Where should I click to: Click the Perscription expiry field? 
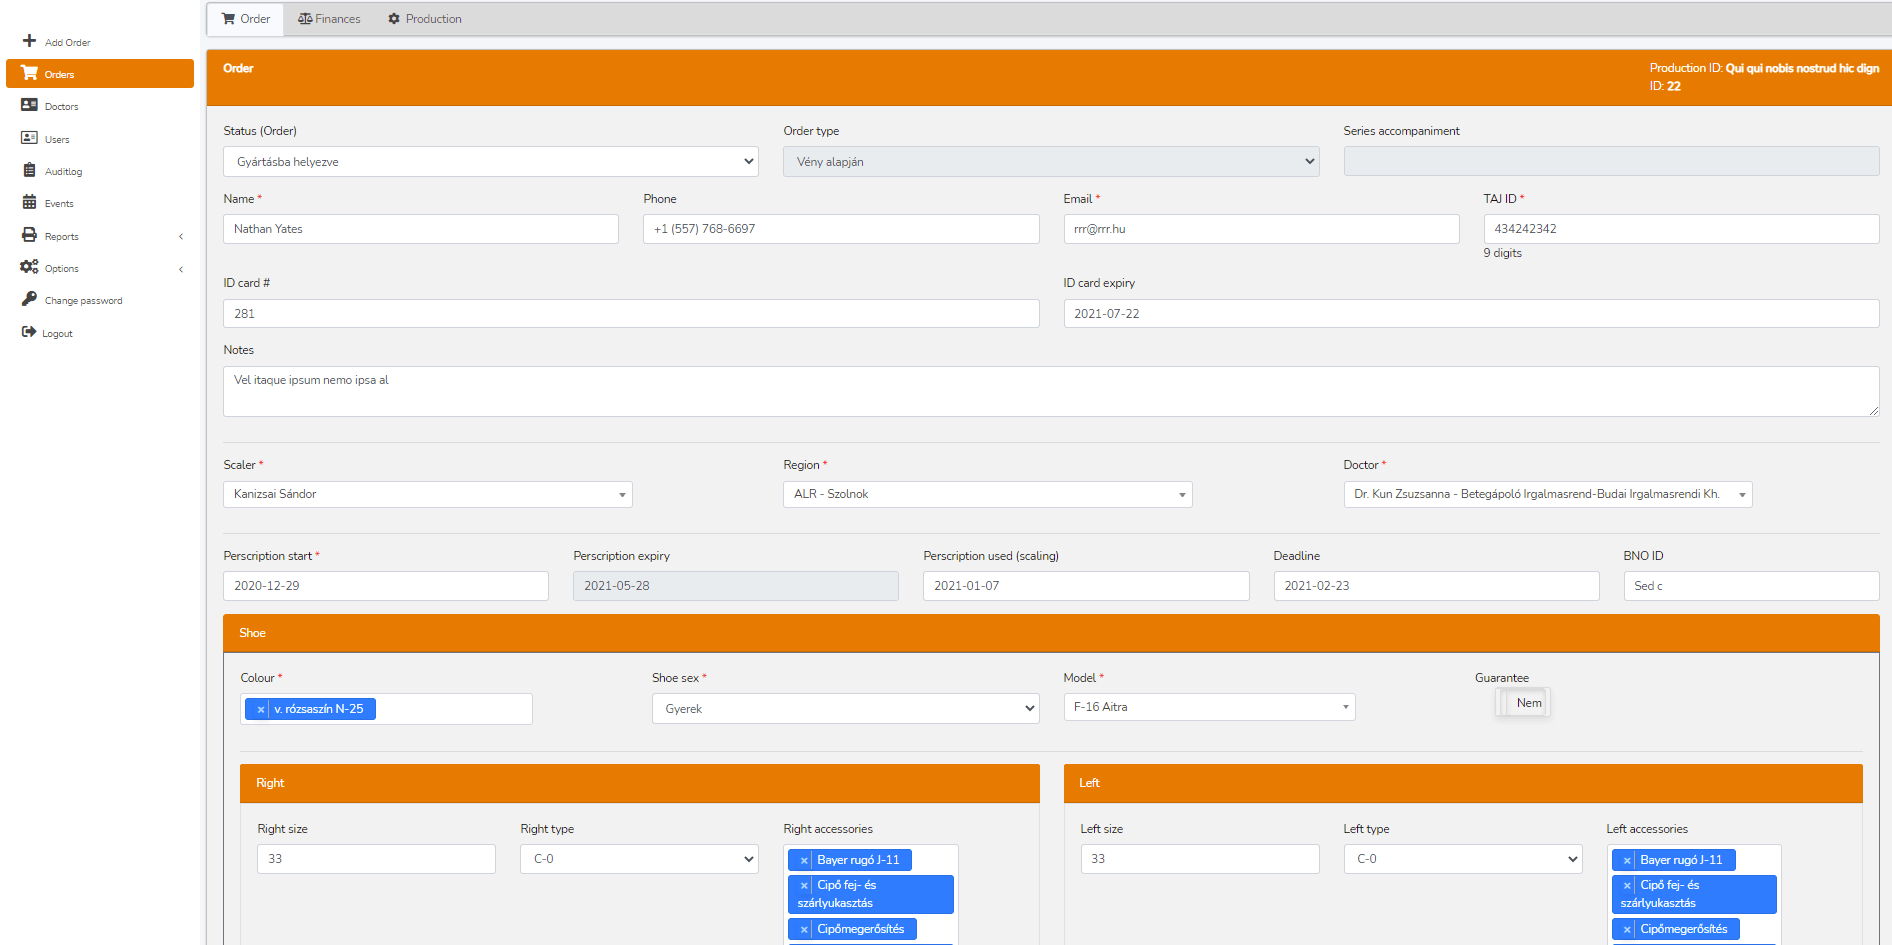(736, 586)
